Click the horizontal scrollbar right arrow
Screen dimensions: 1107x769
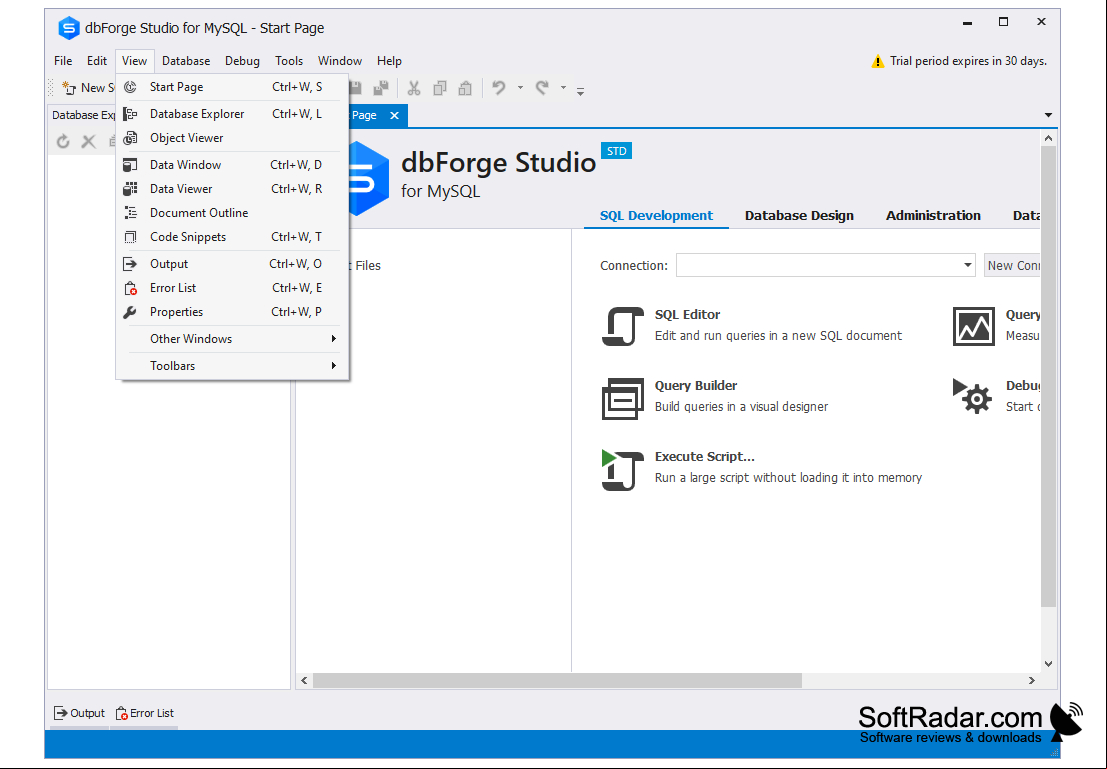1031,681
